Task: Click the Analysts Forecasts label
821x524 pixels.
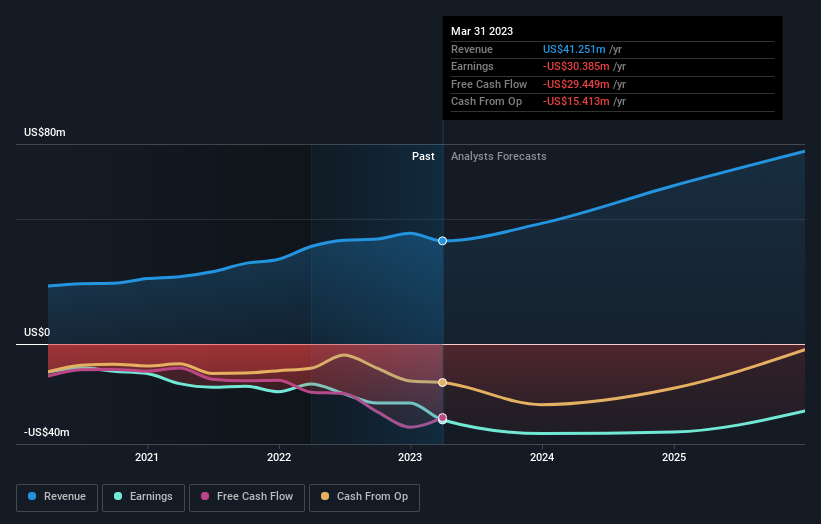Action: tap(498, 157)
